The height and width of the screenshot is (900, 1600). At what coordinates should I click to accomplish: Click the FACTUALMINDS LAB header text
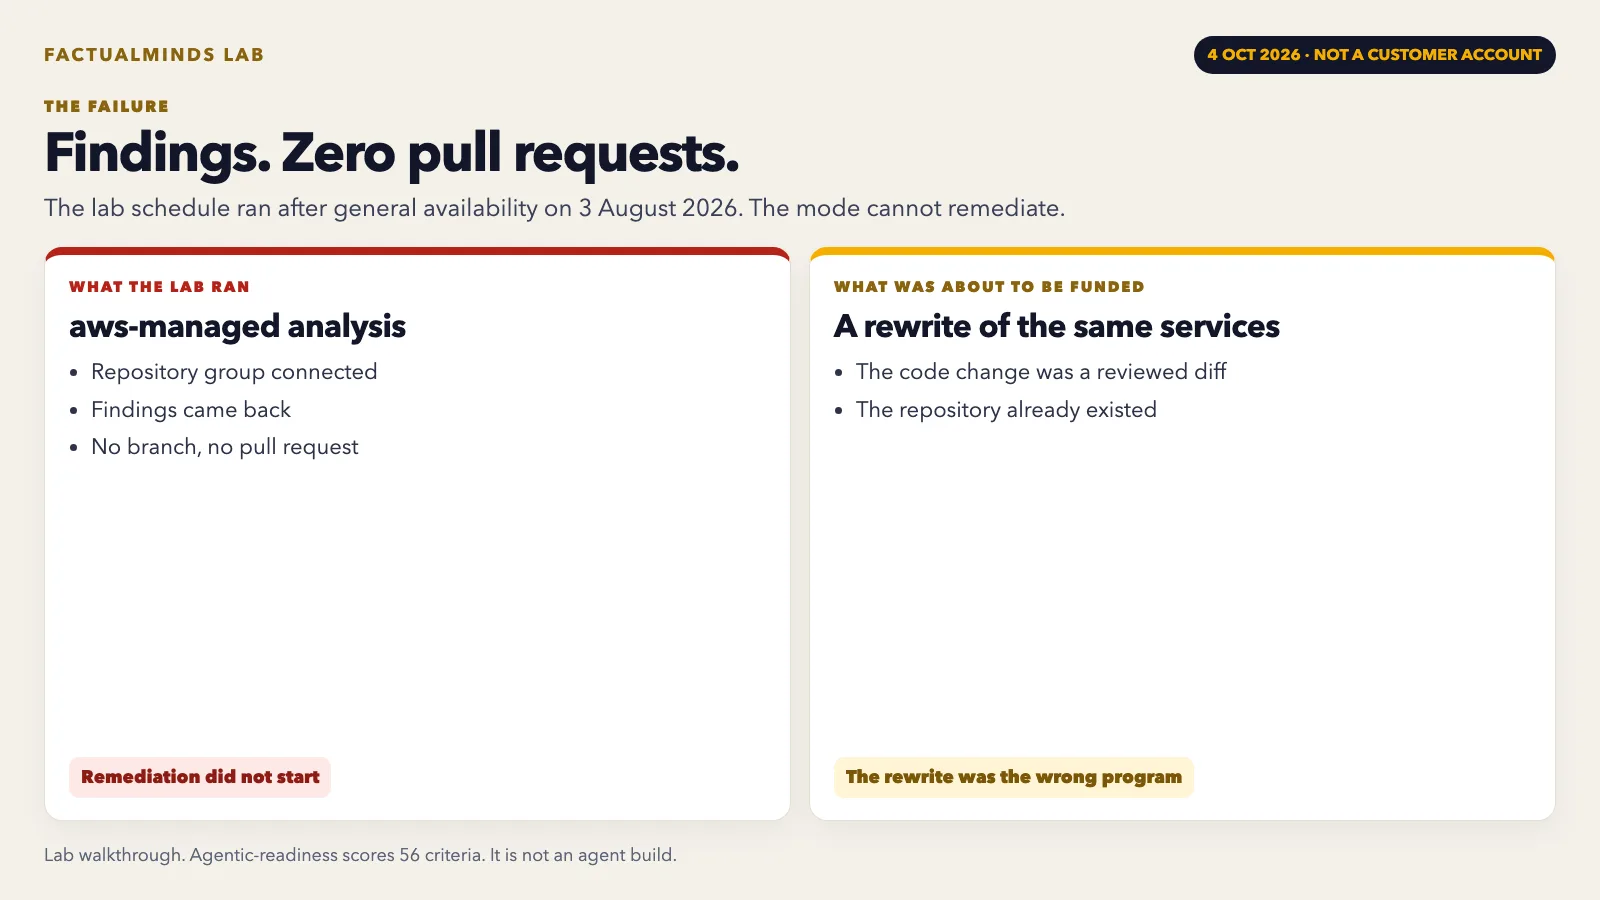(154, 55)
